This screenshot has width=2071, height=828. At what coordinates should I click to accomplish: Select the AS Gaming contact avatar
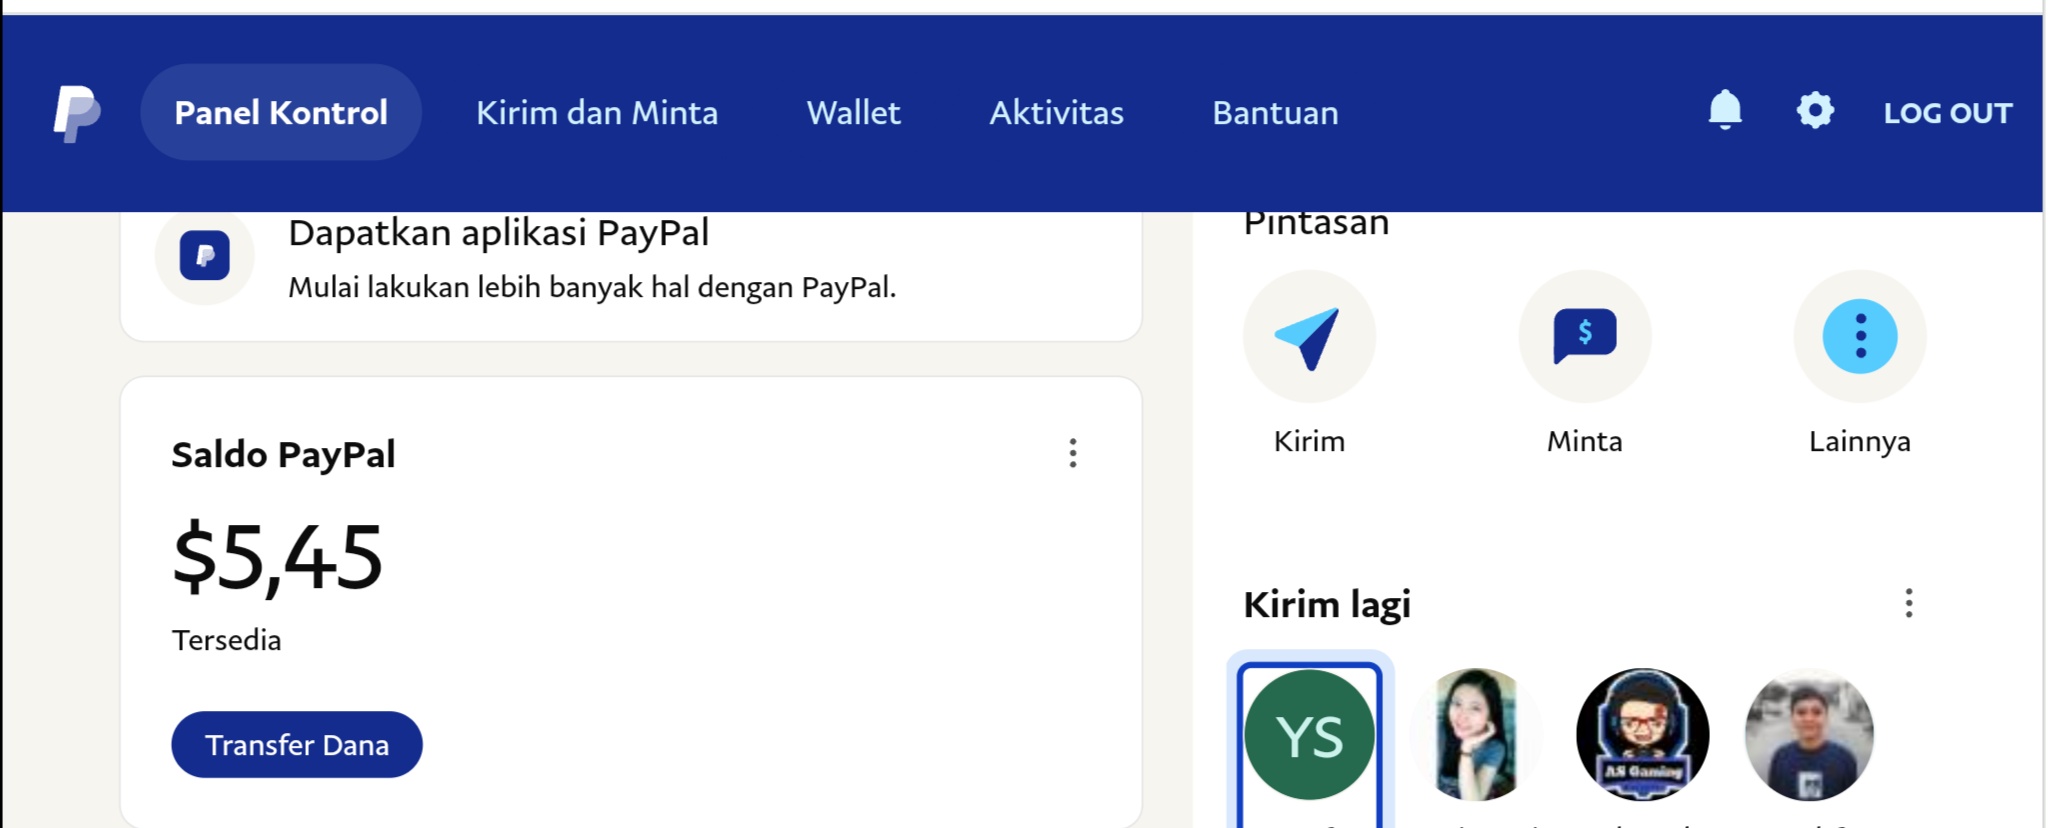point(1643,735)
